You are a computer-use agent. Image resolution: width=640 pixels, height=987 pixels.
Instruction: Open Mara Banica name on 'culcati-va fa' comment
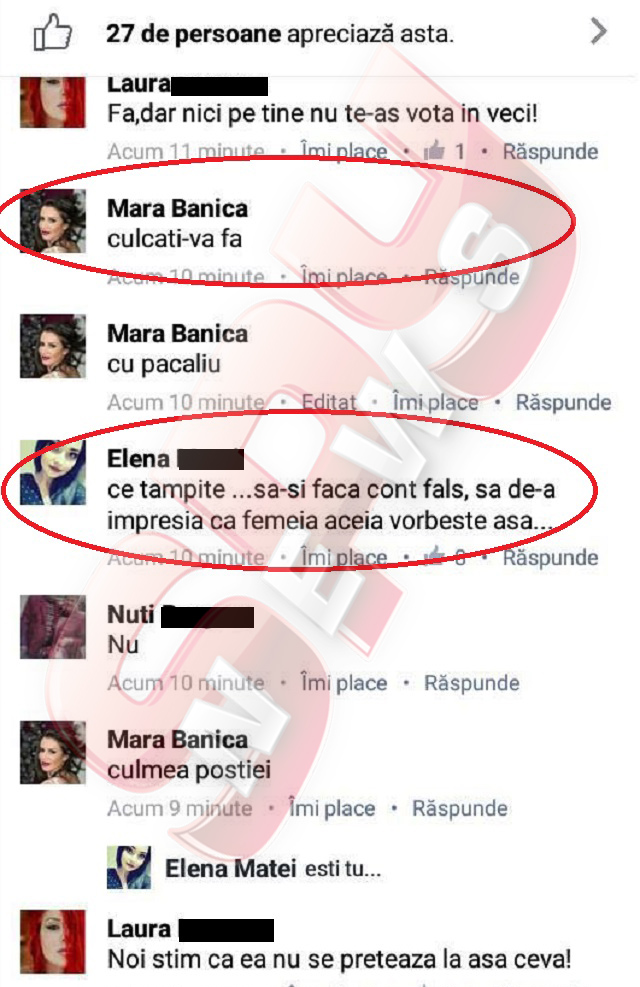pos(177,208)
